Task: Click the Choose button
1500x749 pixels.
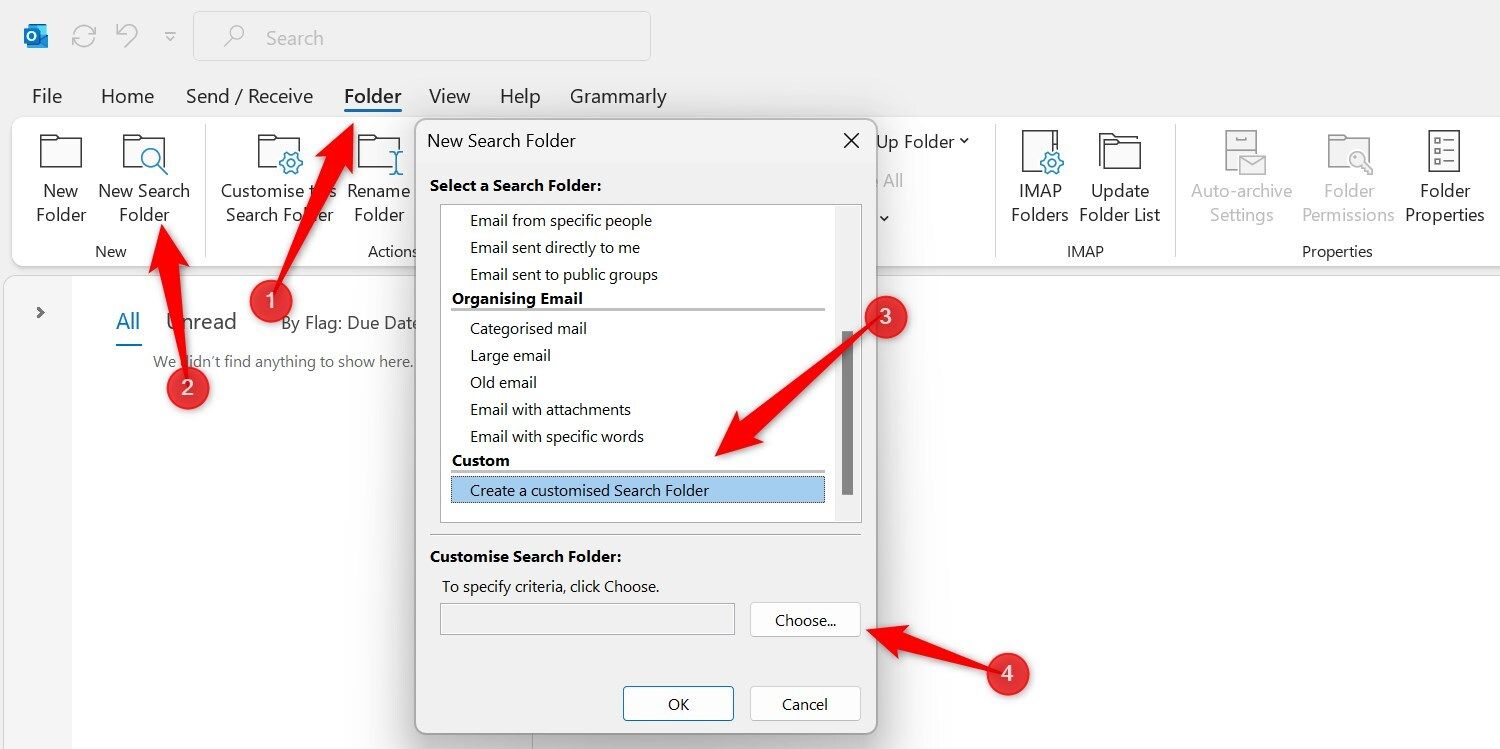Action: pyautogui.click(x=804, y=619)
